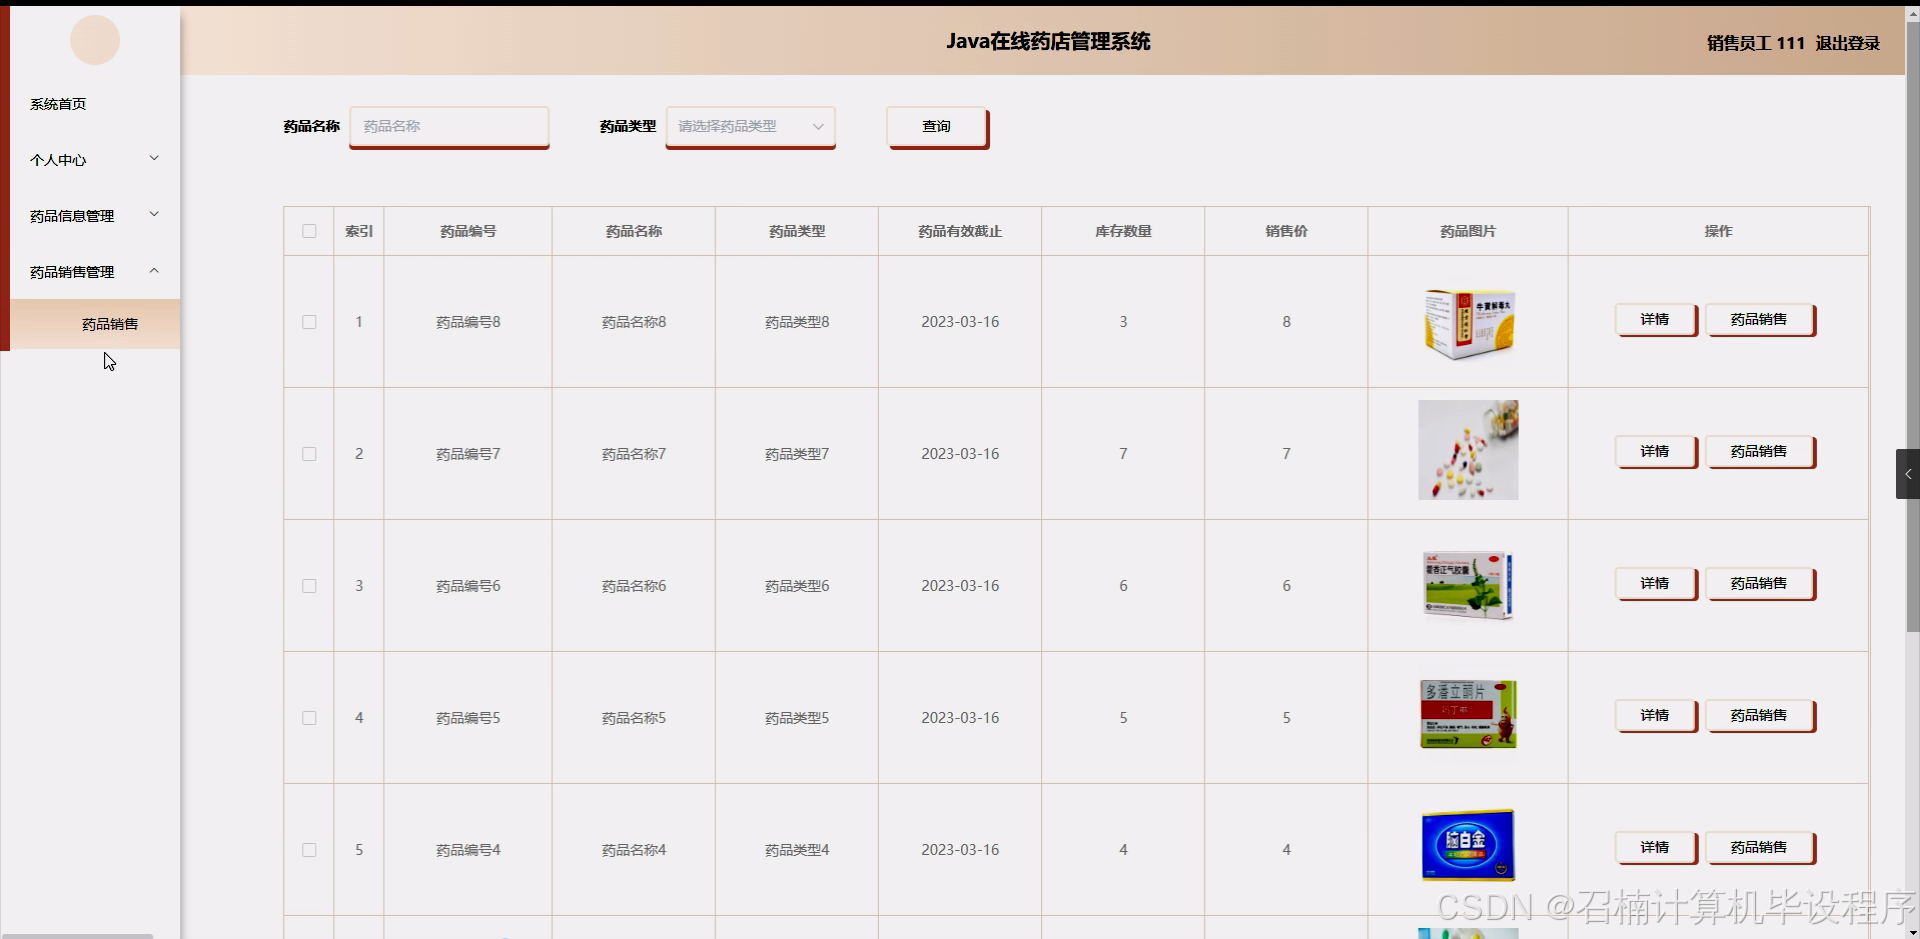
Task: Click the right-edge panel collapse arrow
Action: (x=1907, y=473)
